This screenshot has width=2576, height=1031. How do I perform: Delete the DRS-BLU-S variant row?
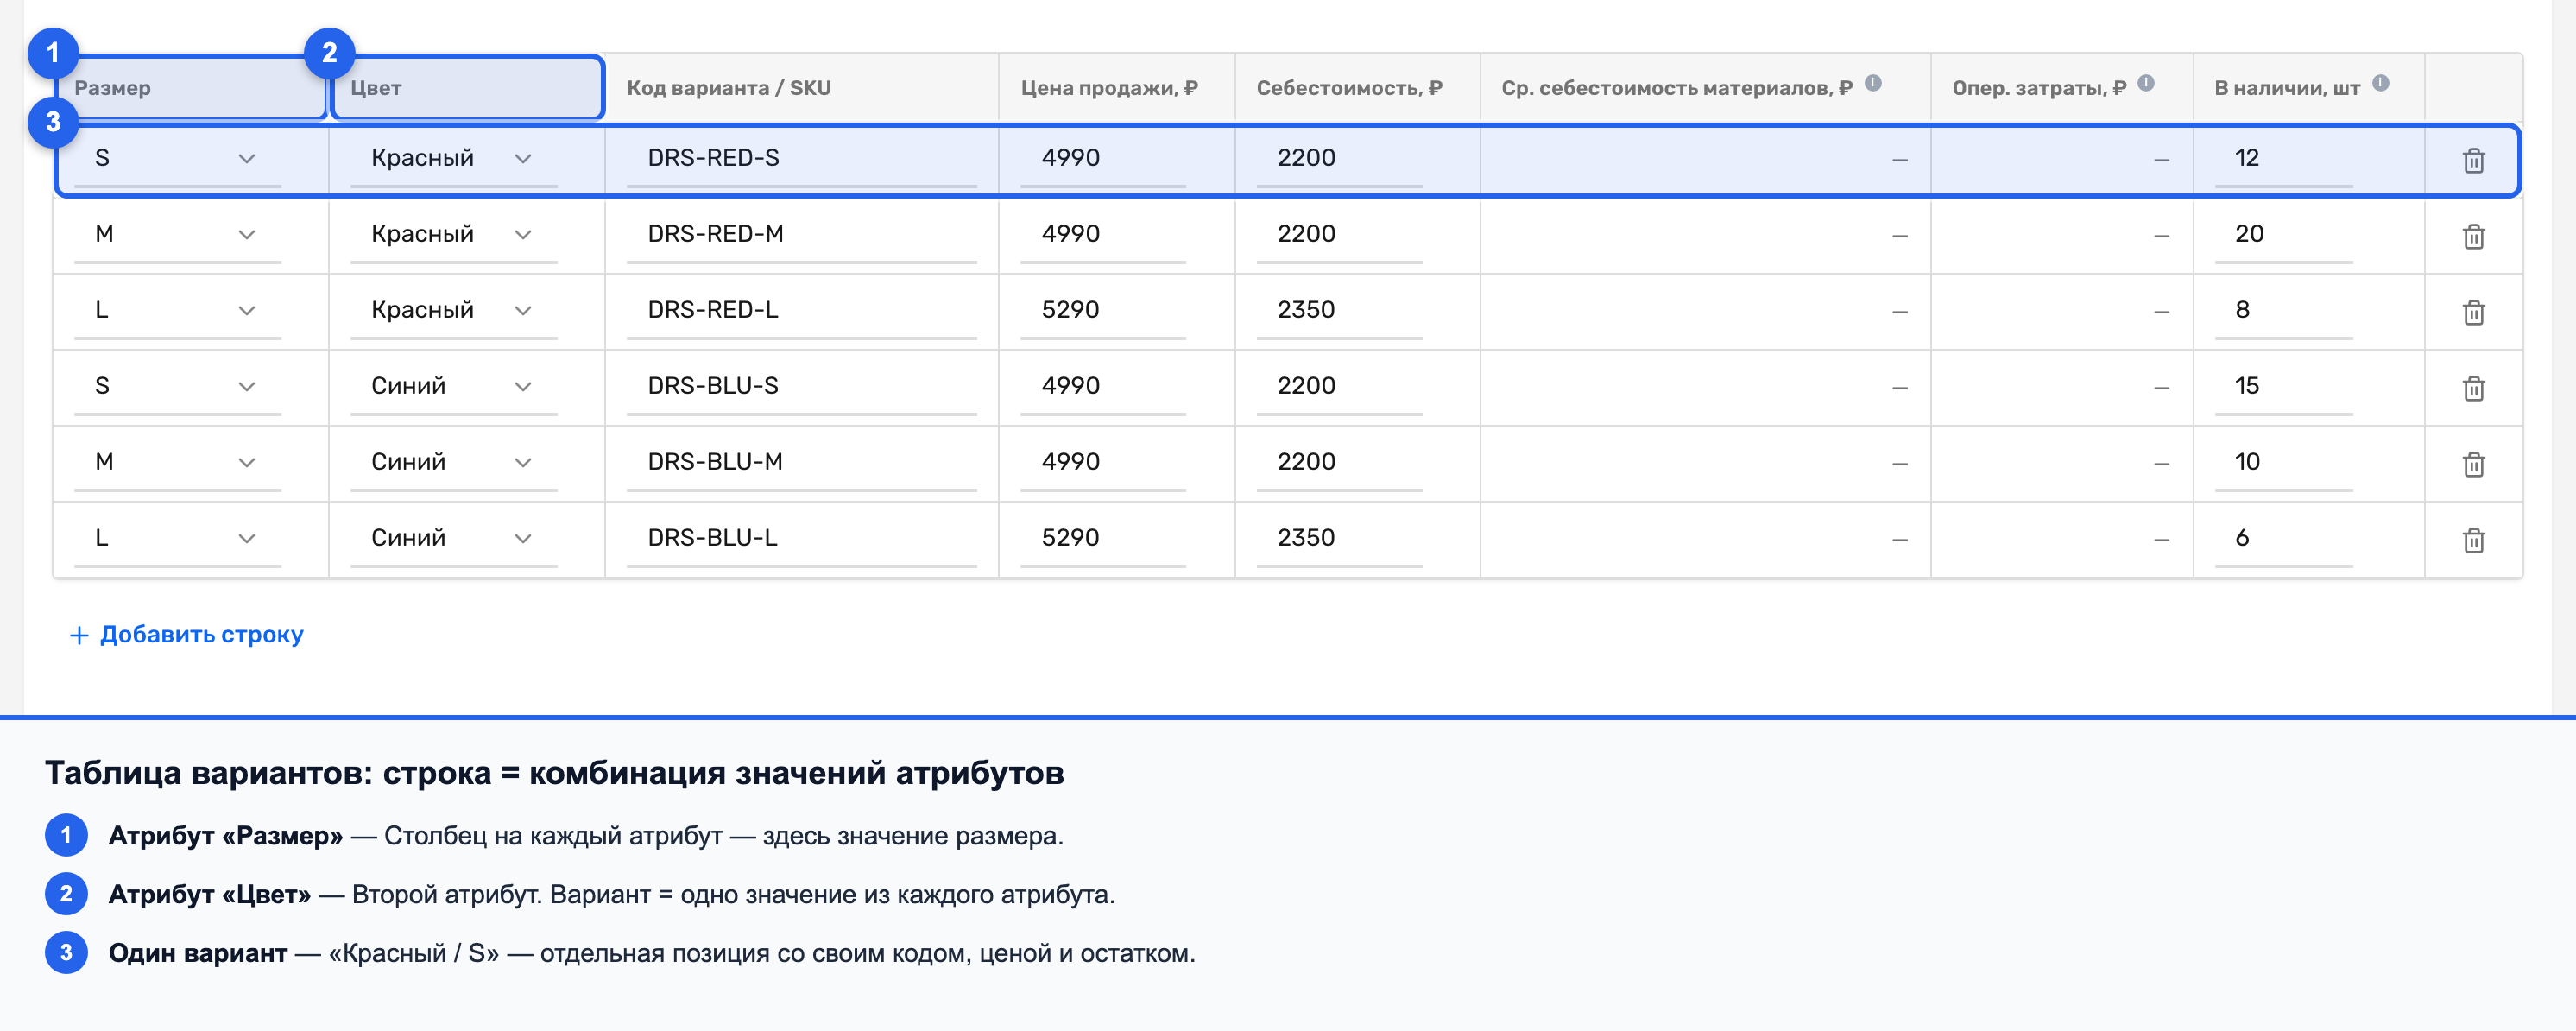[2473, 388]
